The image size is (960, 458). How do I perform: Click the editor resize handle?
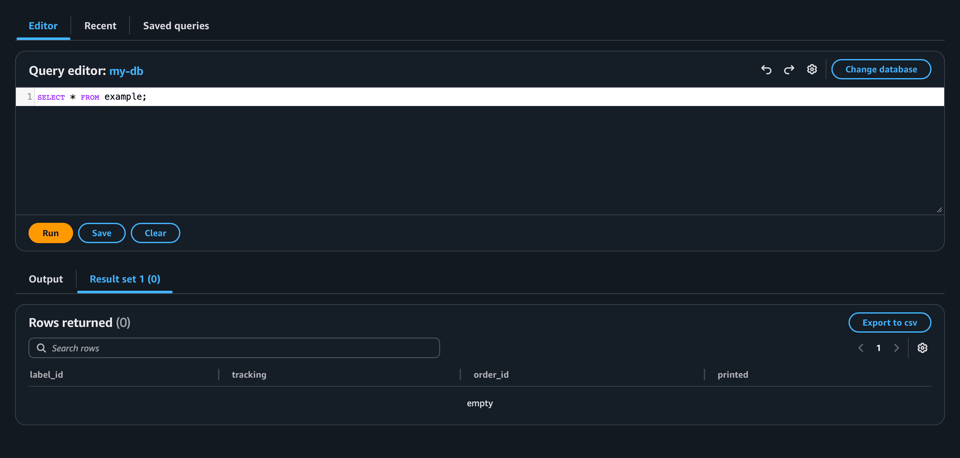click(x=939, y=209)
